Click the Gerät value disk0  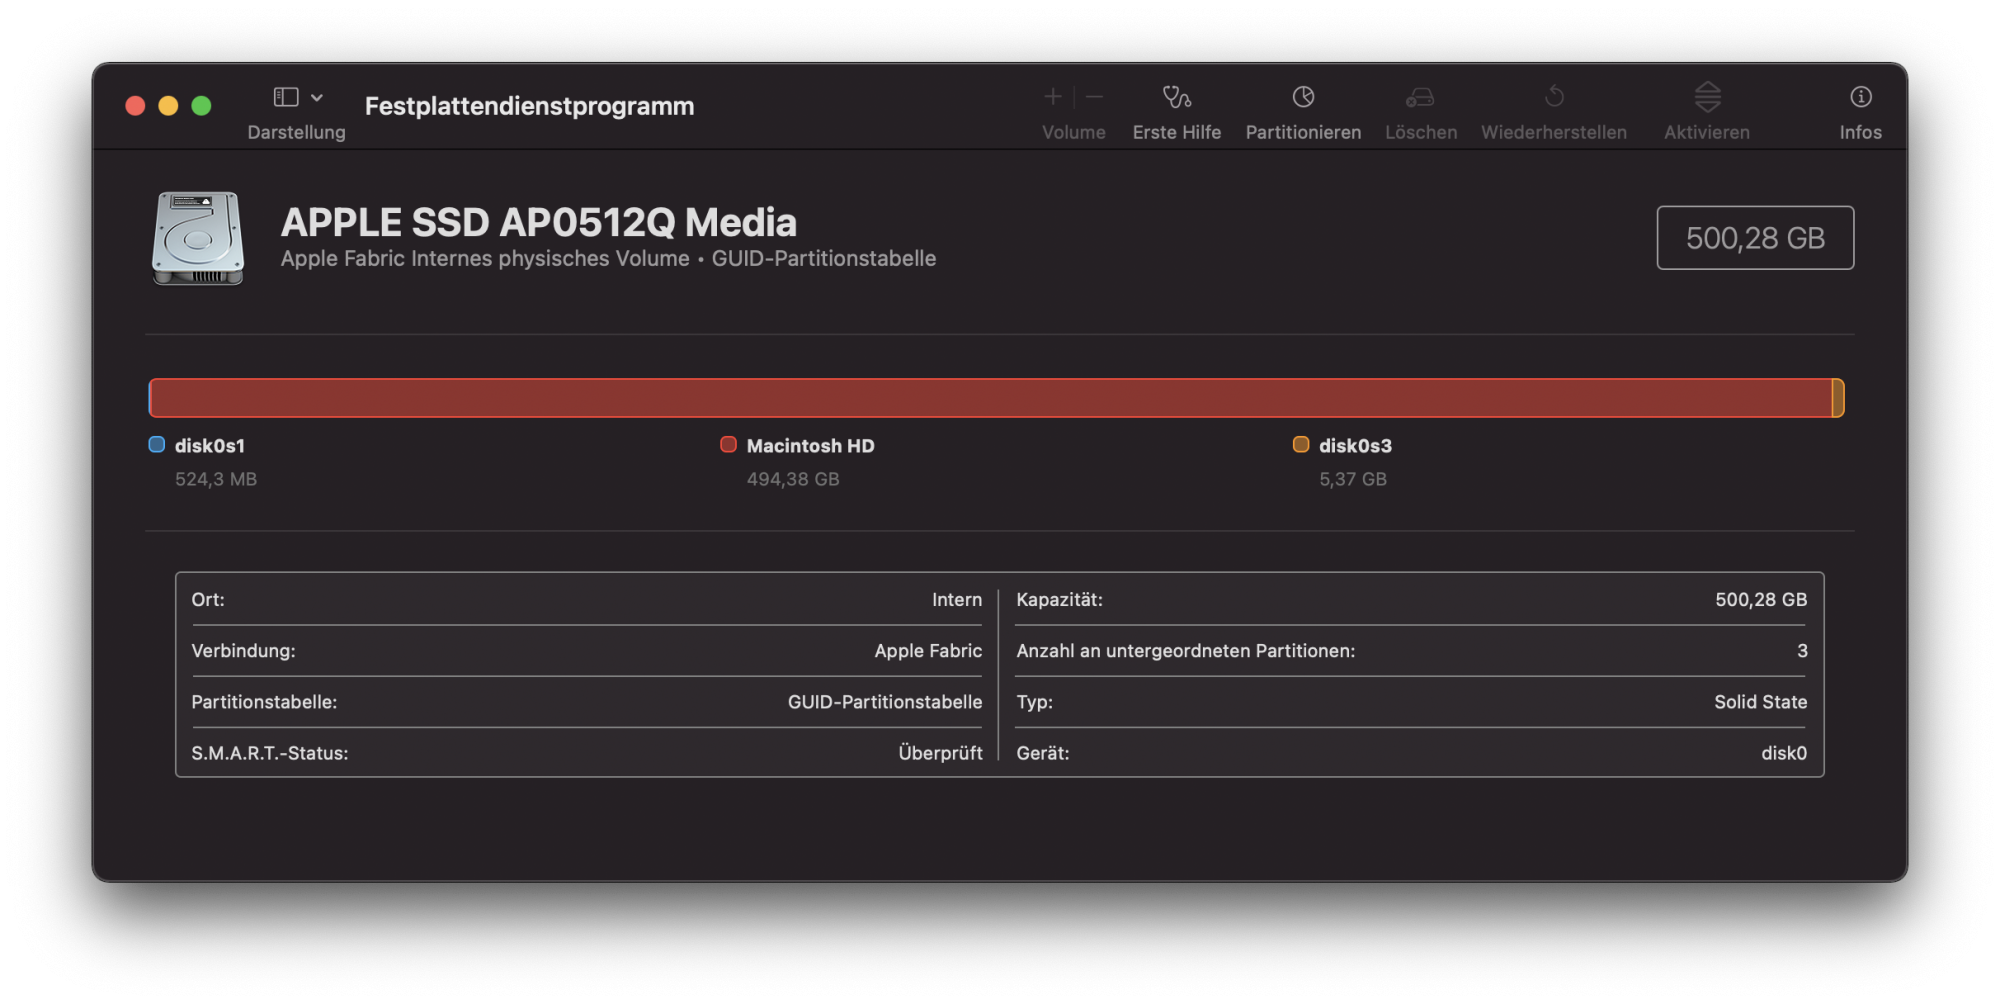[1784, 753]
